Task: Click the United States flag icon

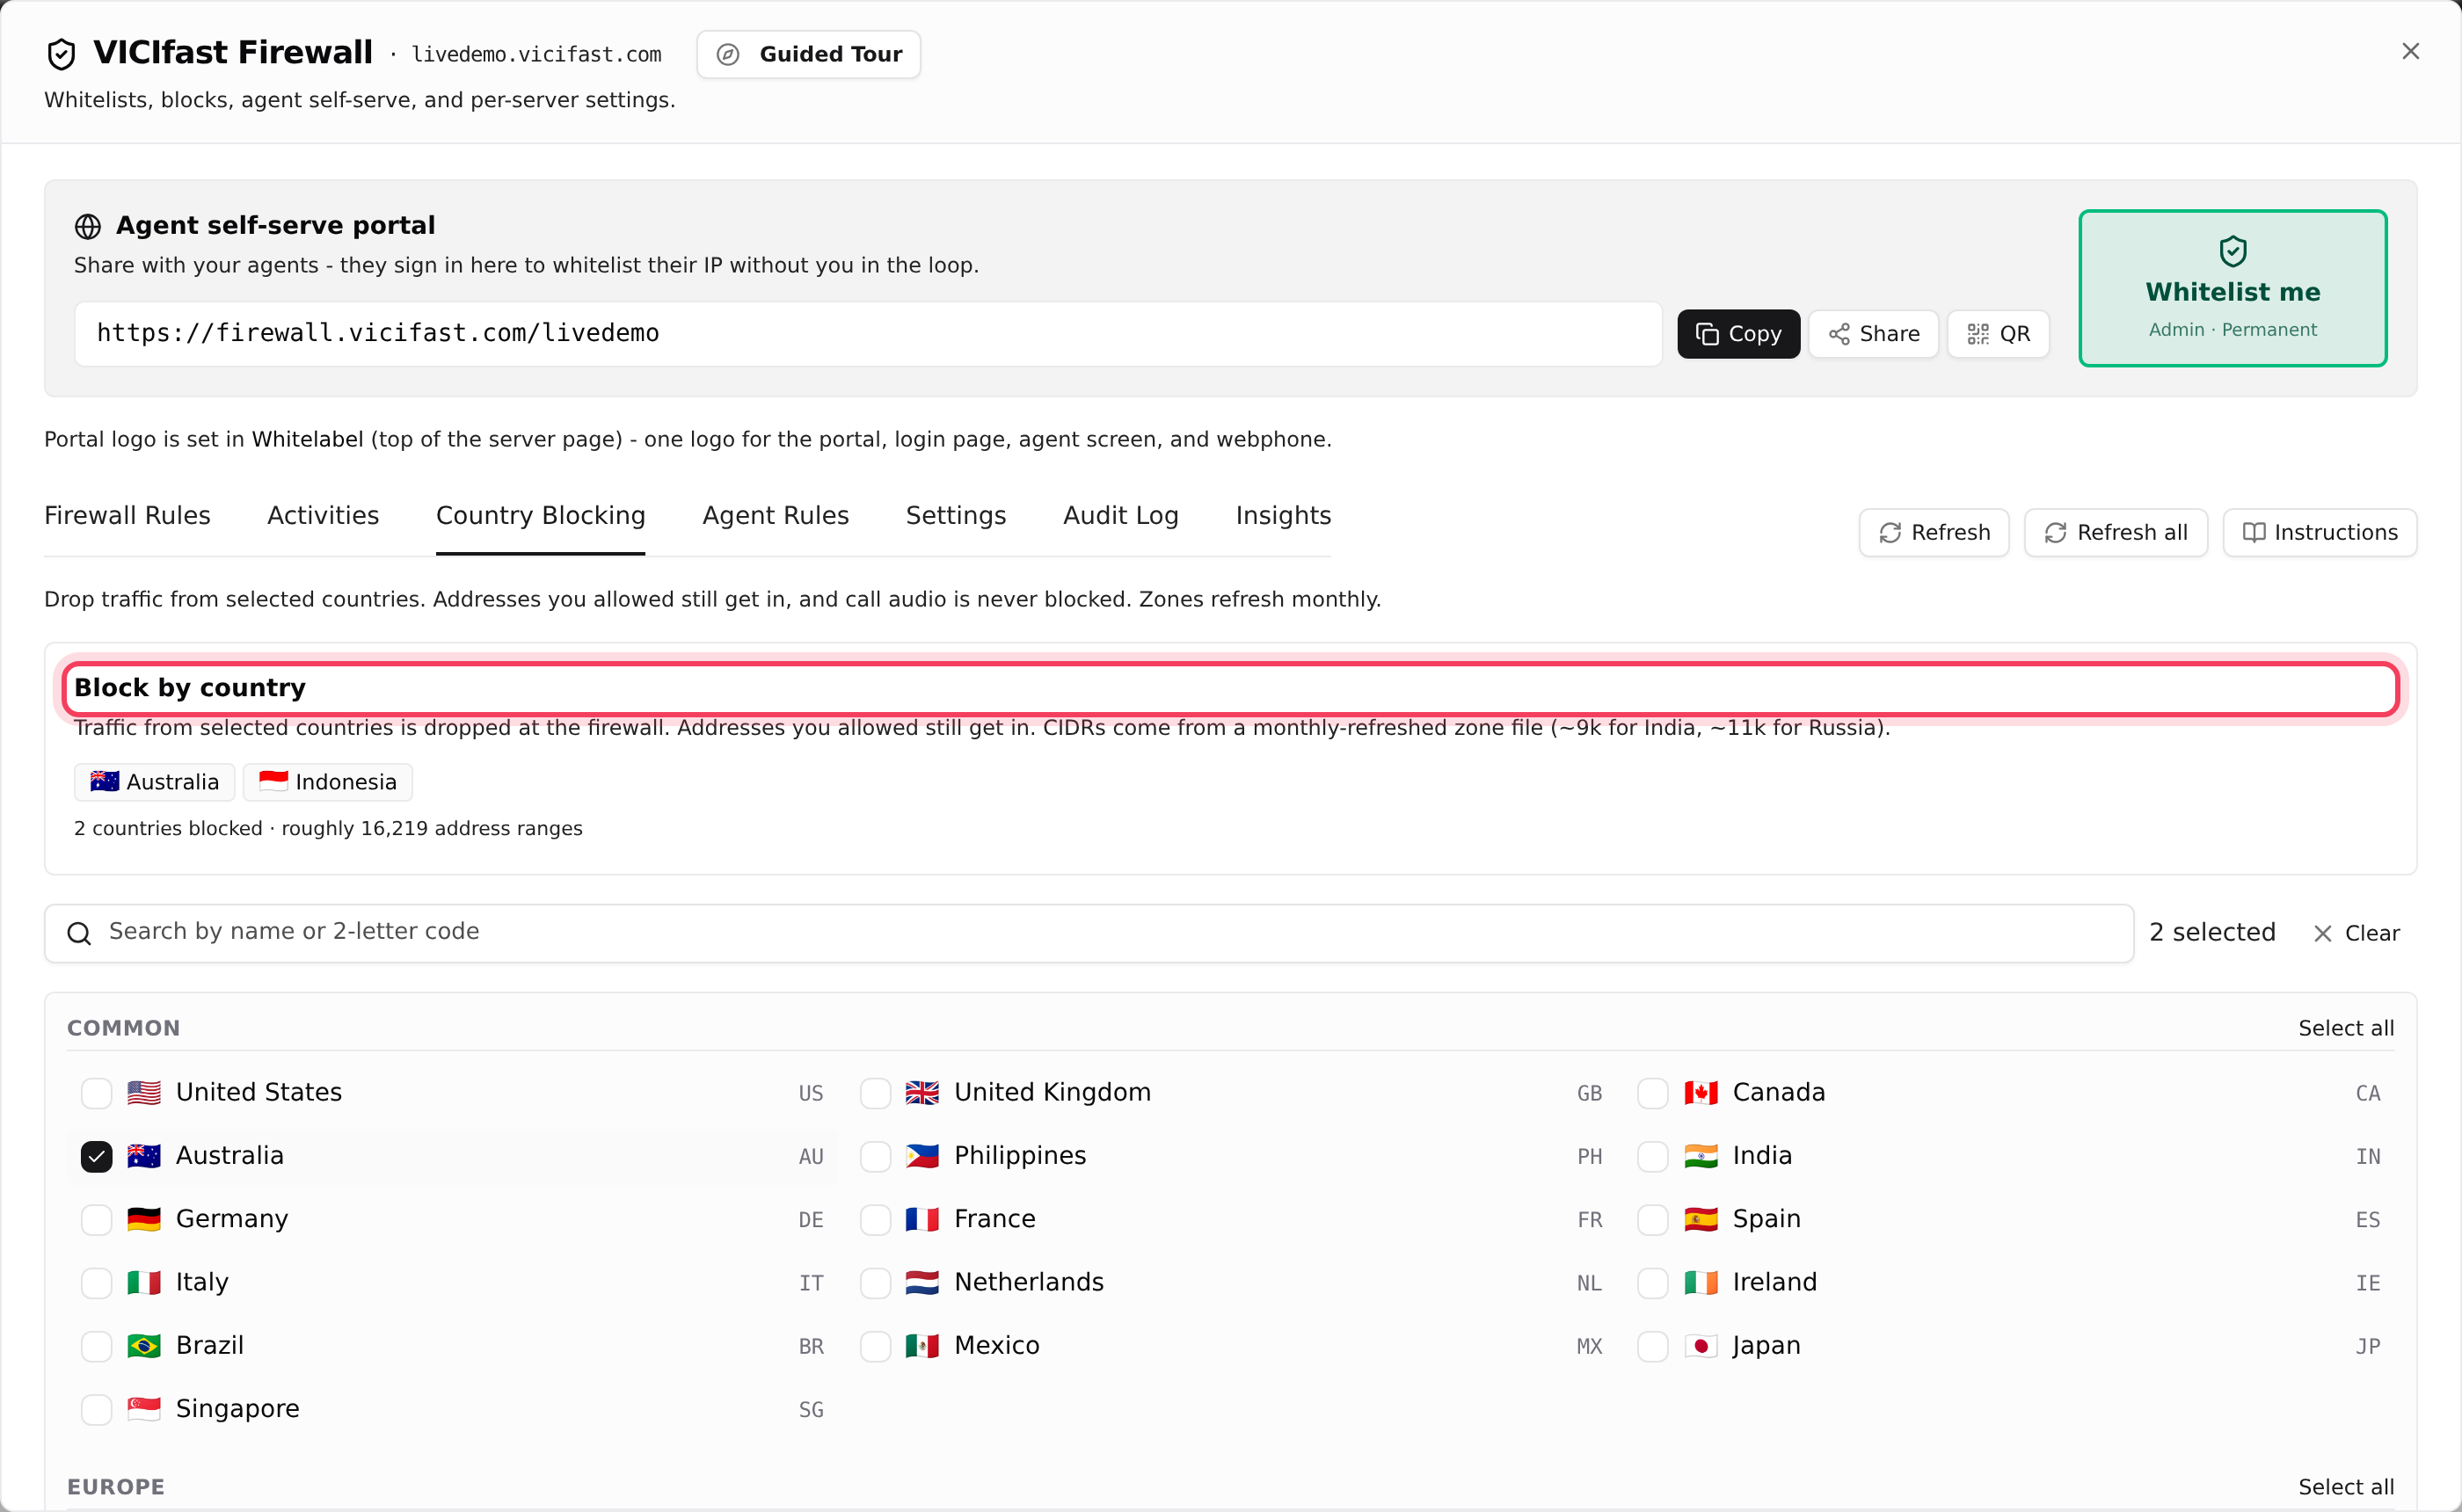Action: [144, 1093]
